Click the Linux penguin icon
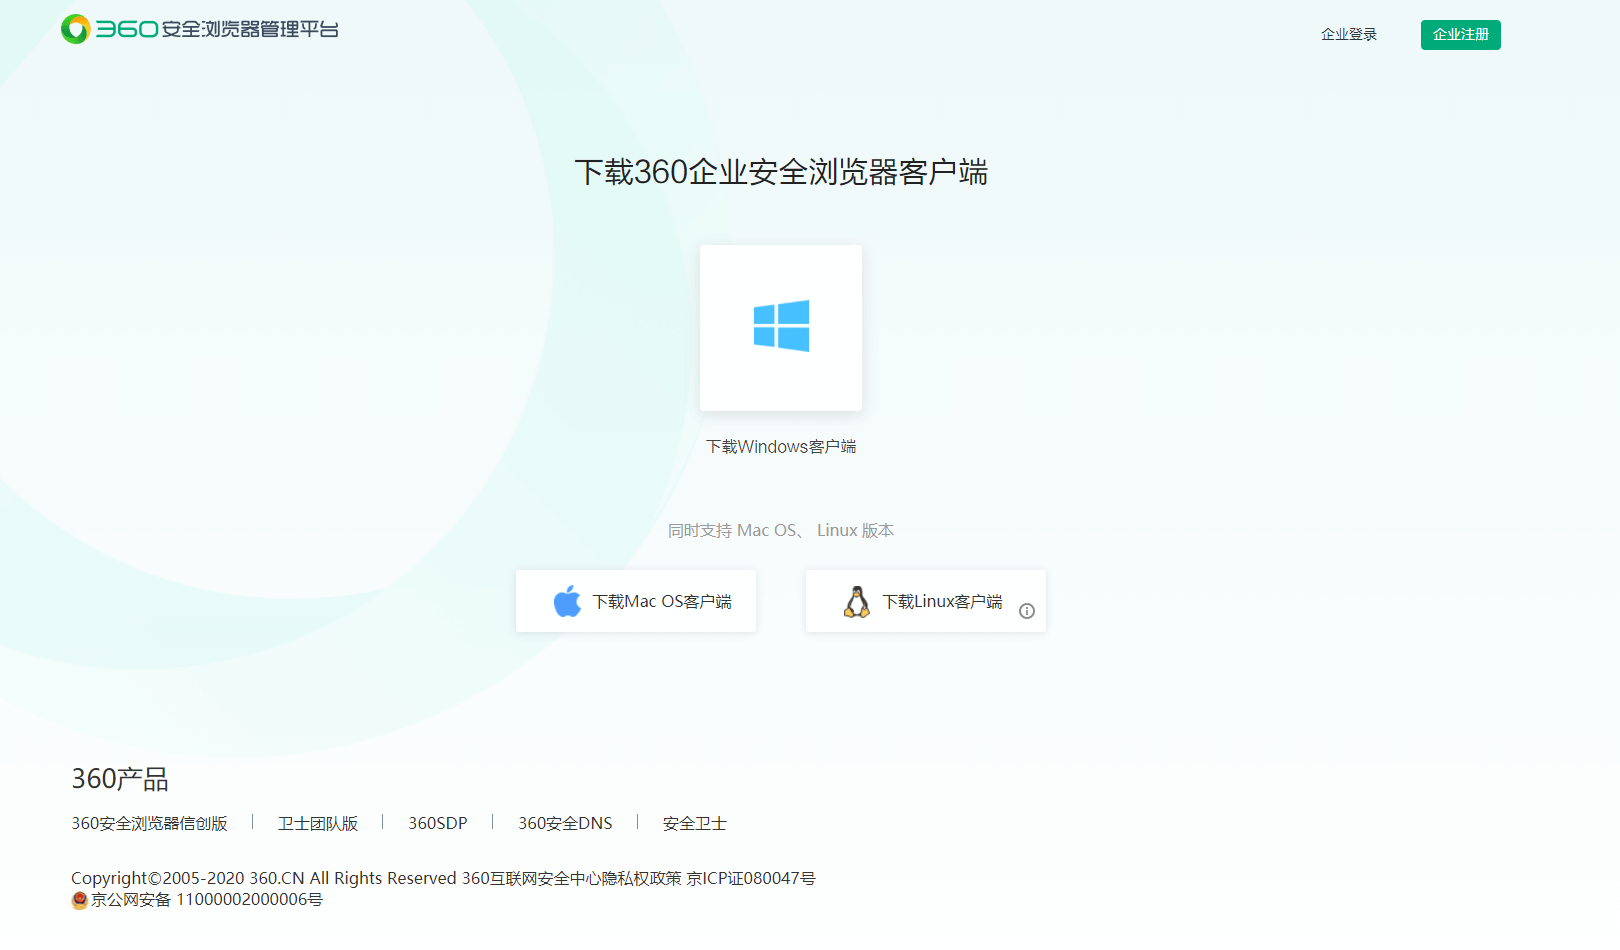Image resolution: width=1620 pixels, height=950 pixels. [x=857, y=601]
